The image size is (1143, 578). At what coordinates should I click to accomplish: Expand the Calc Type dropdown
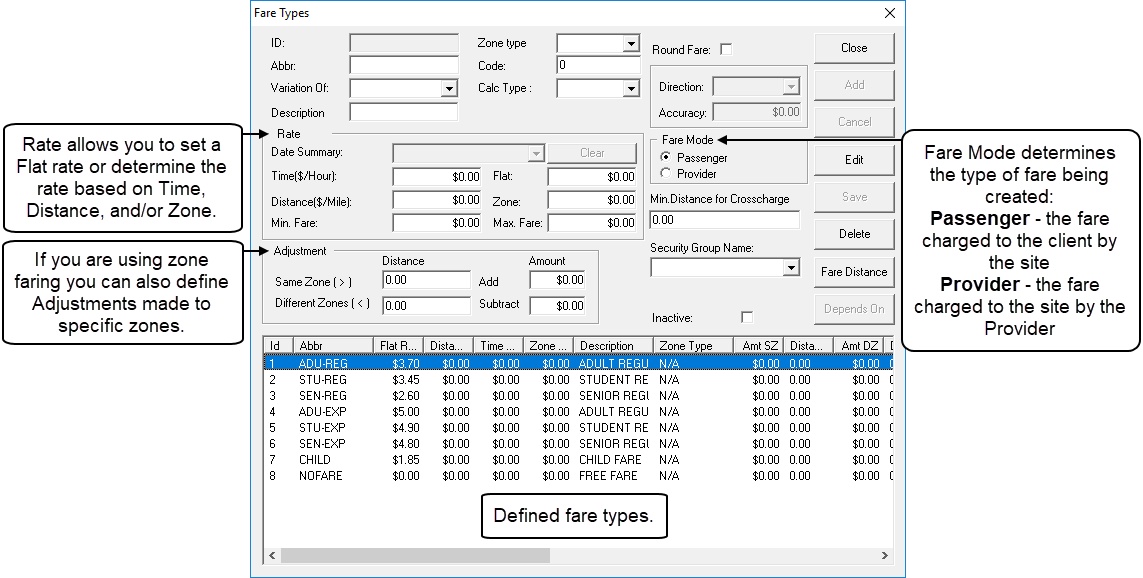tap(631, 88)
